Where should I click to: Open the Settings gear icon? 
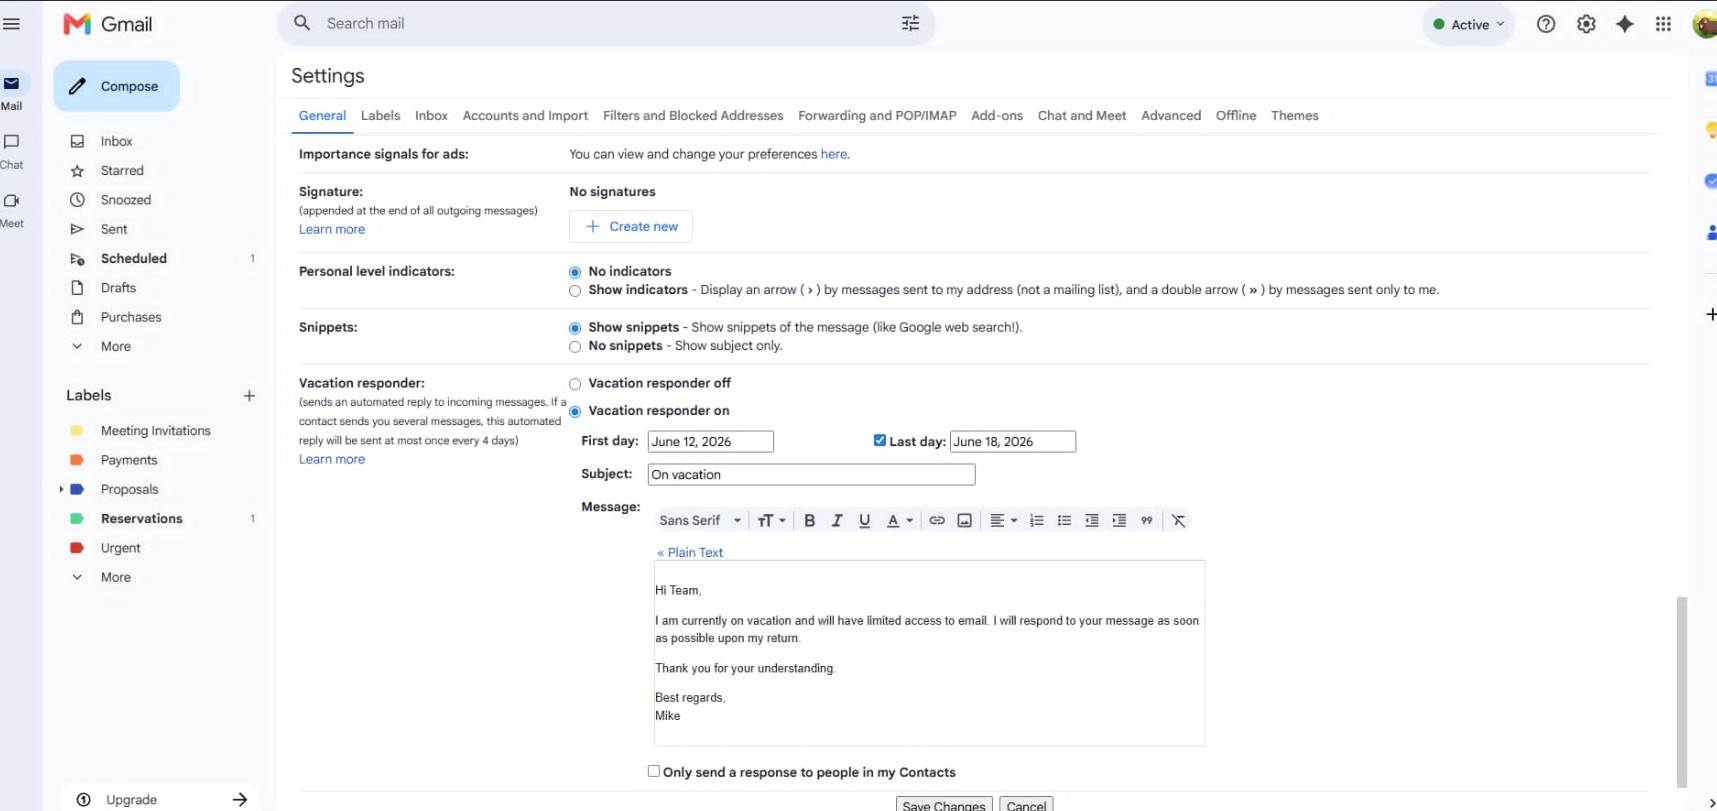tap(1586, 24)
